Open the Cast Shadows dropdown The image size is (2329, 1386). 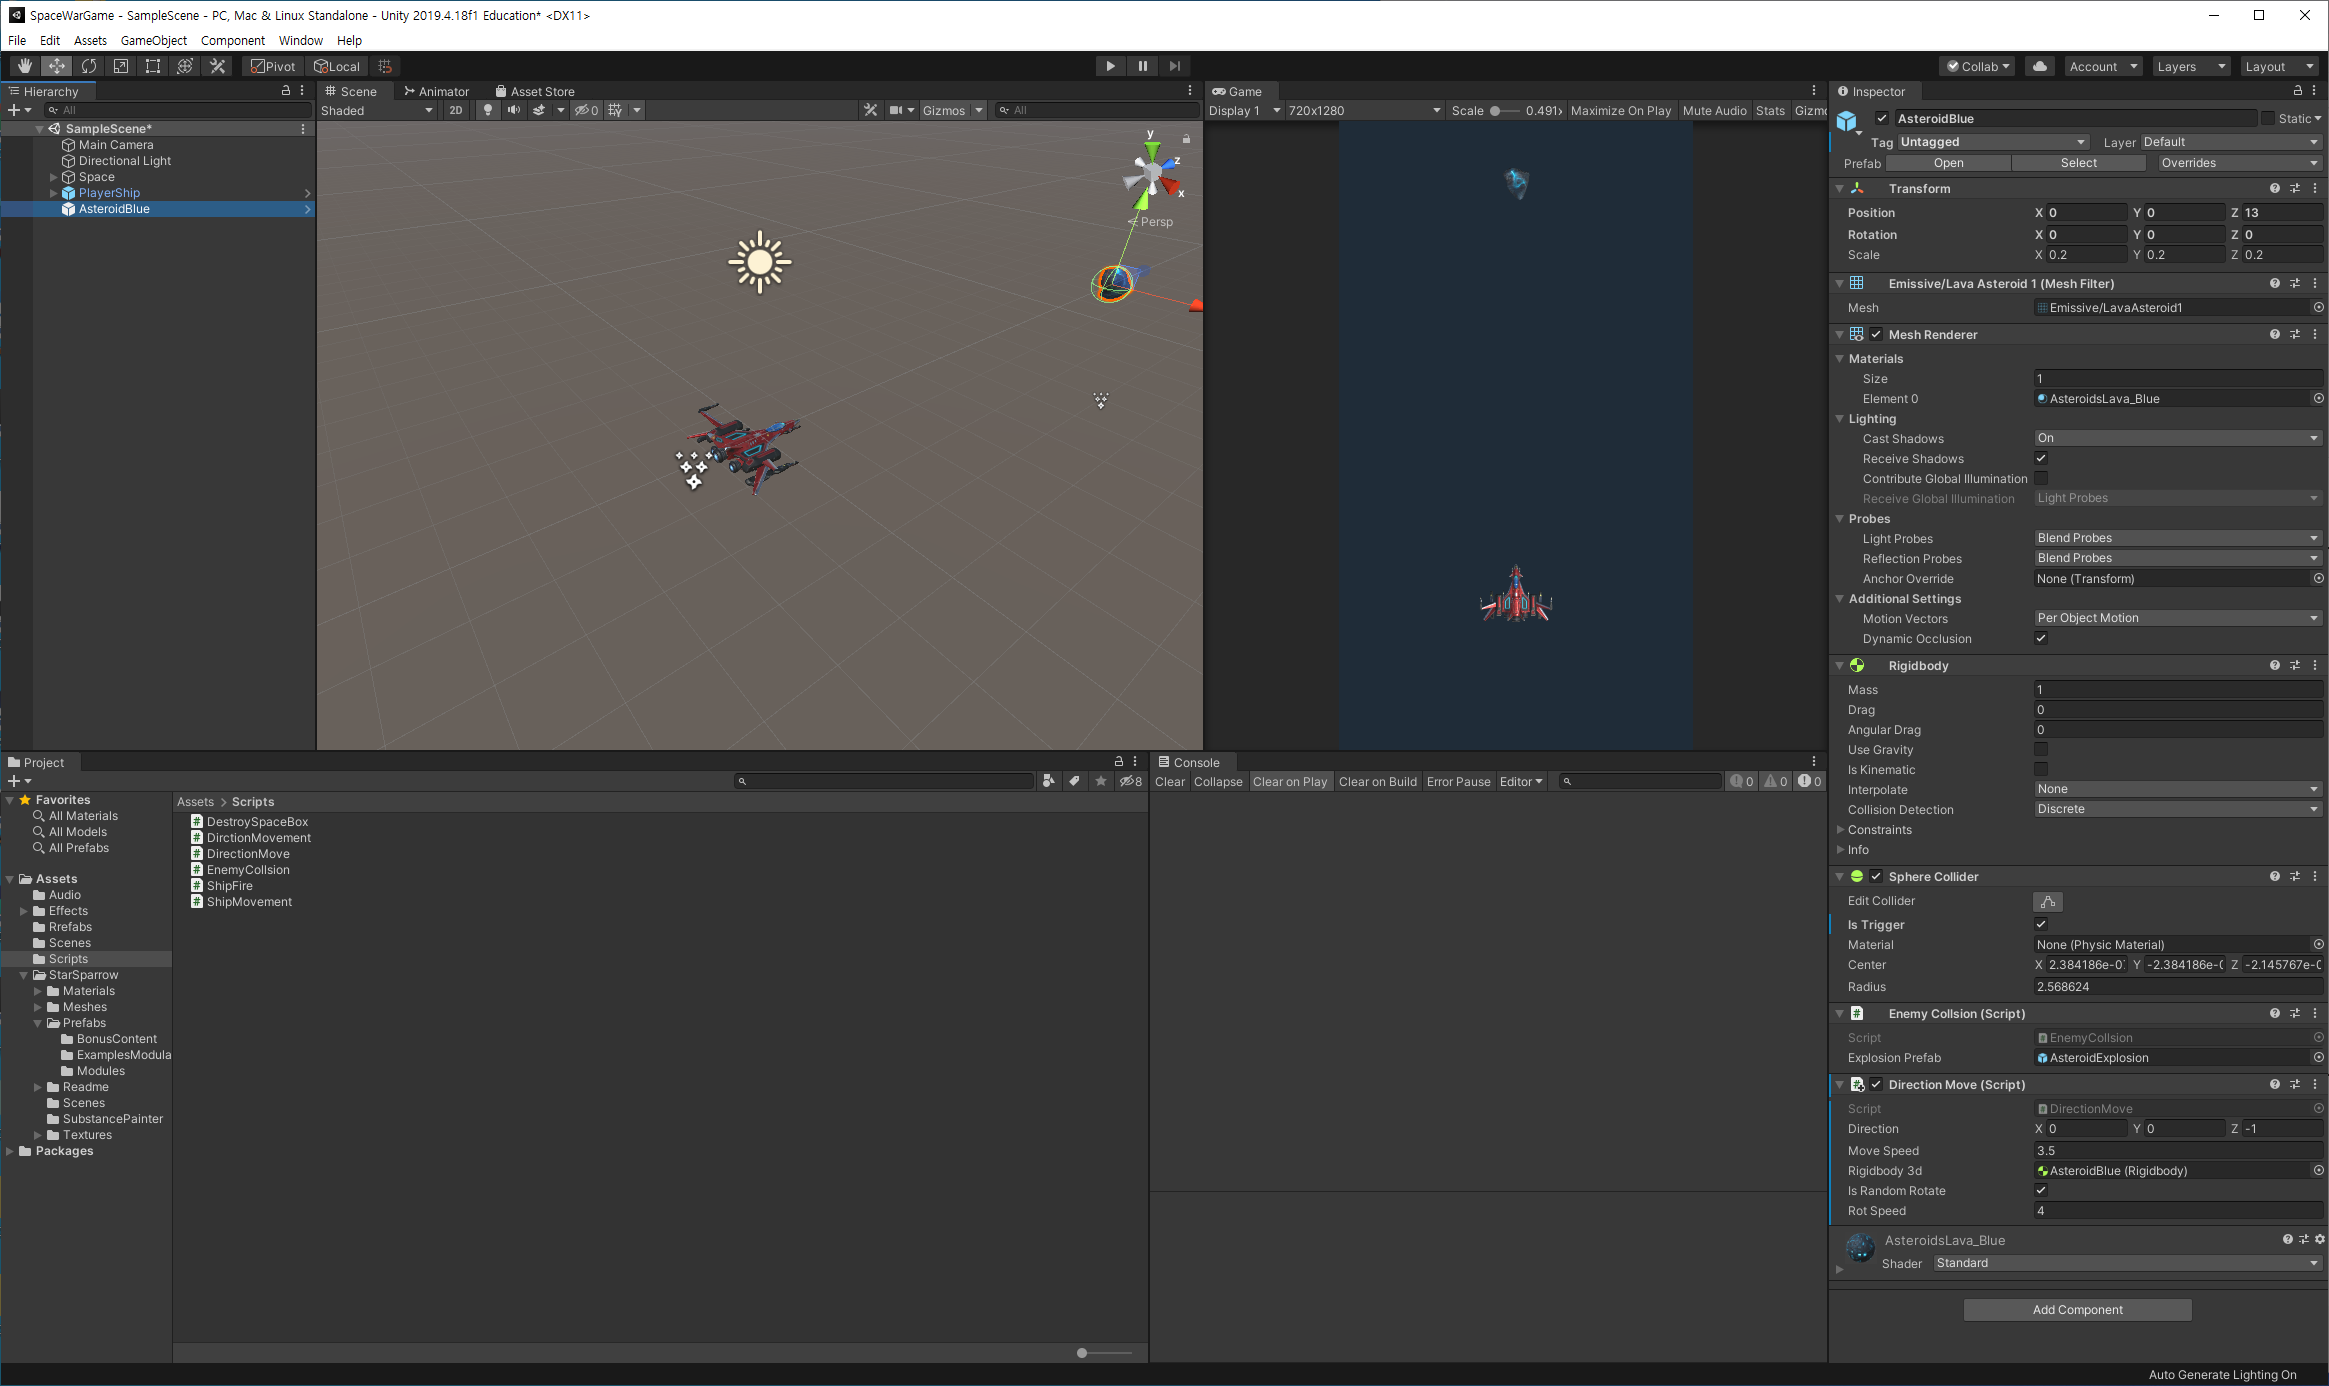(2177, 438)
